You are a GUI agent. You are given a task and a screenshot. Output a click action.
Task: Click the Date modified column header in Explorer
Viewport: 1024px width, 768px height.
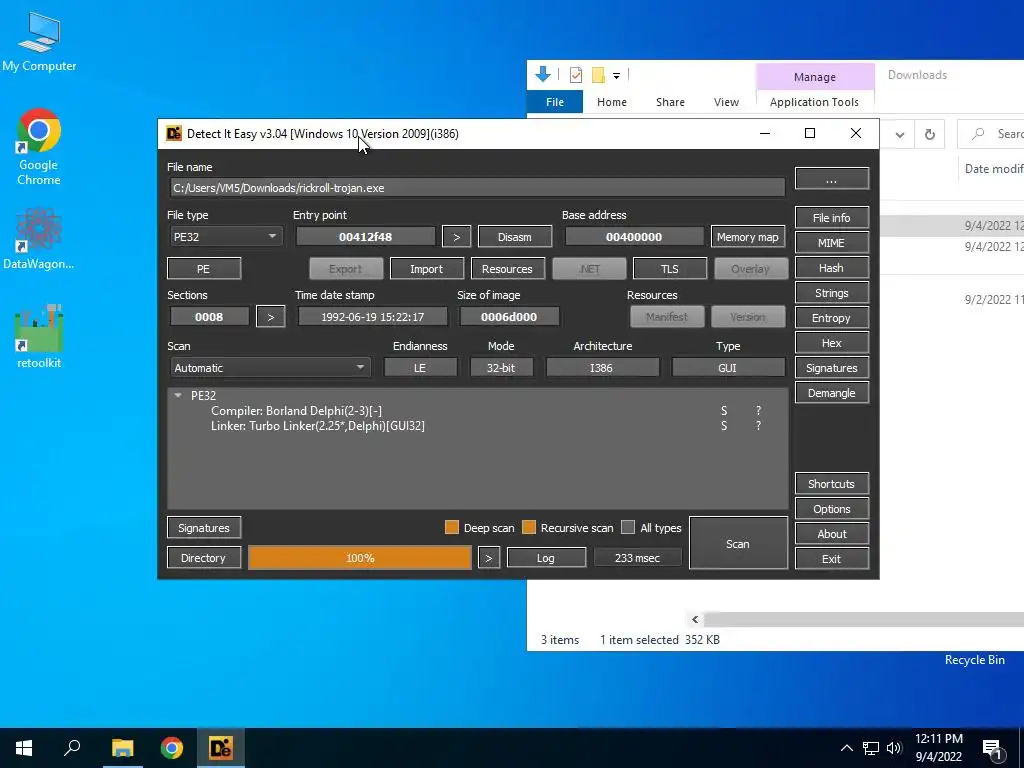(x=993, y=168)
